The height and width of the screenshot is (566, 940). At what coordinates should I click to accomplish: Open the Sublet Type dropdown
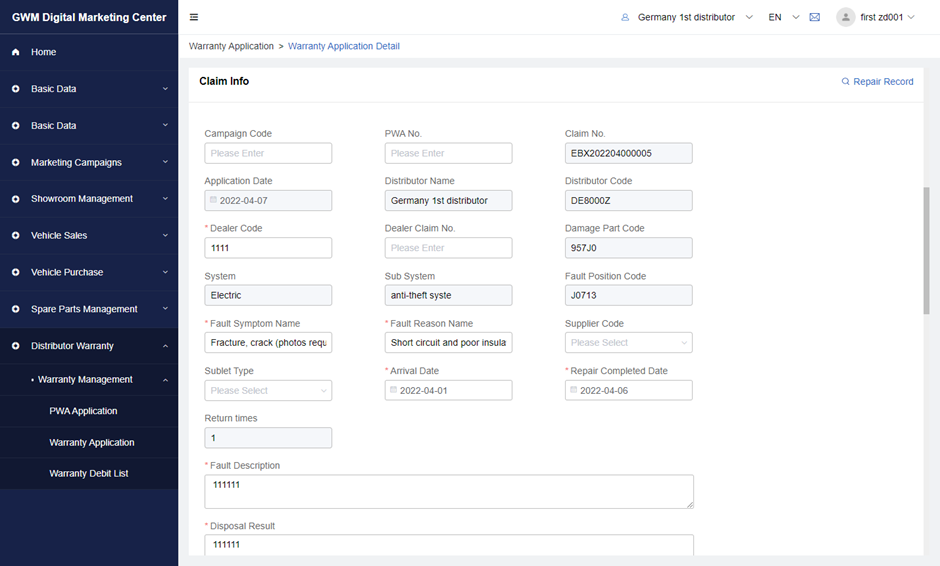pos(268,391)
